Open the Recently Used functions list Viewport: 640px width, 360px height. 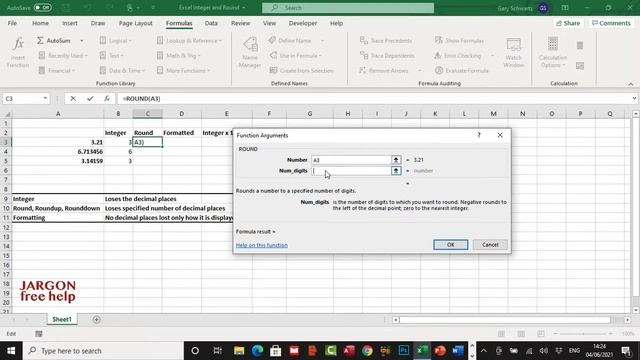pyautogui.click(x=62, y=56)
